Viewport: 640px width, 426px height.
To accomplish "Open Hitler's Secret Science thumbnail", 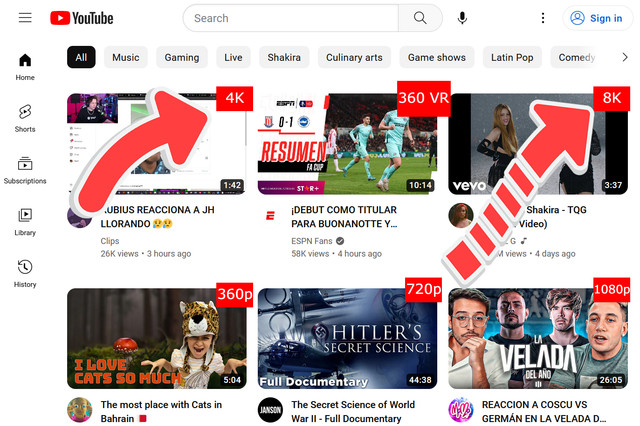I will pos(347,338).
